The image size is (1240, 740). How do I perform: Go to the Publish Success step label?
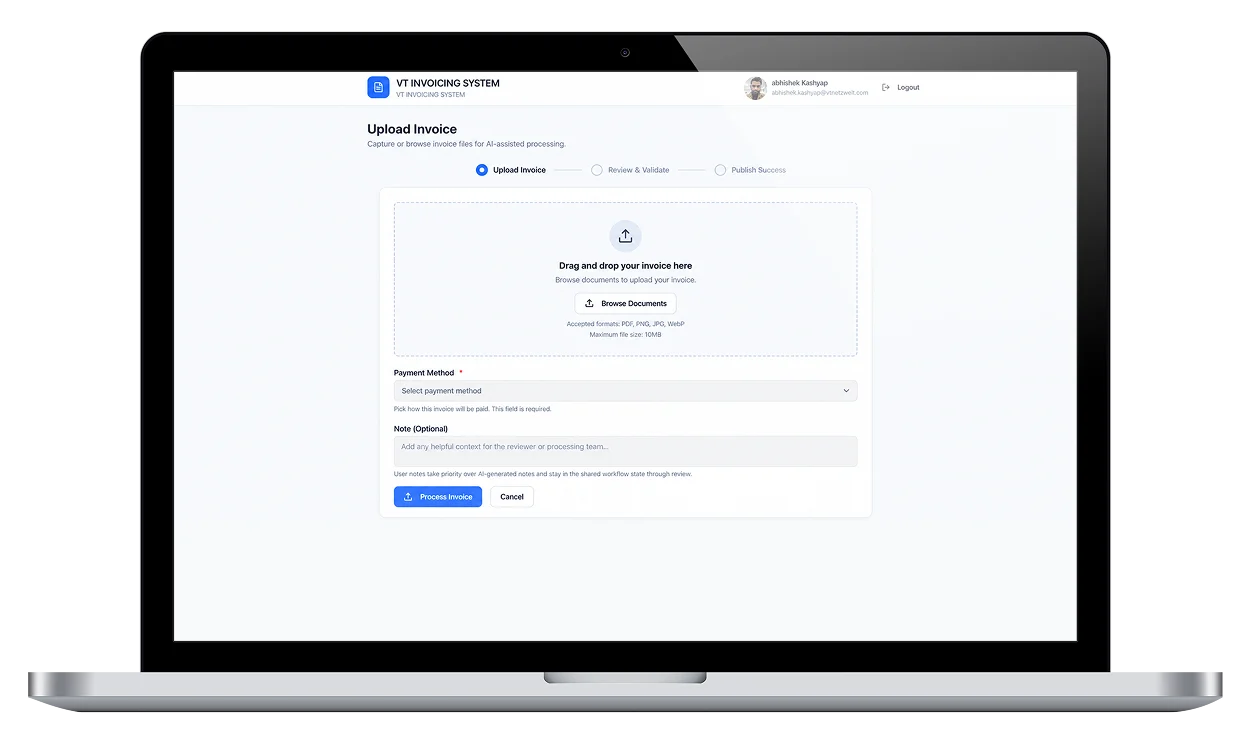[x=759, y=170]
